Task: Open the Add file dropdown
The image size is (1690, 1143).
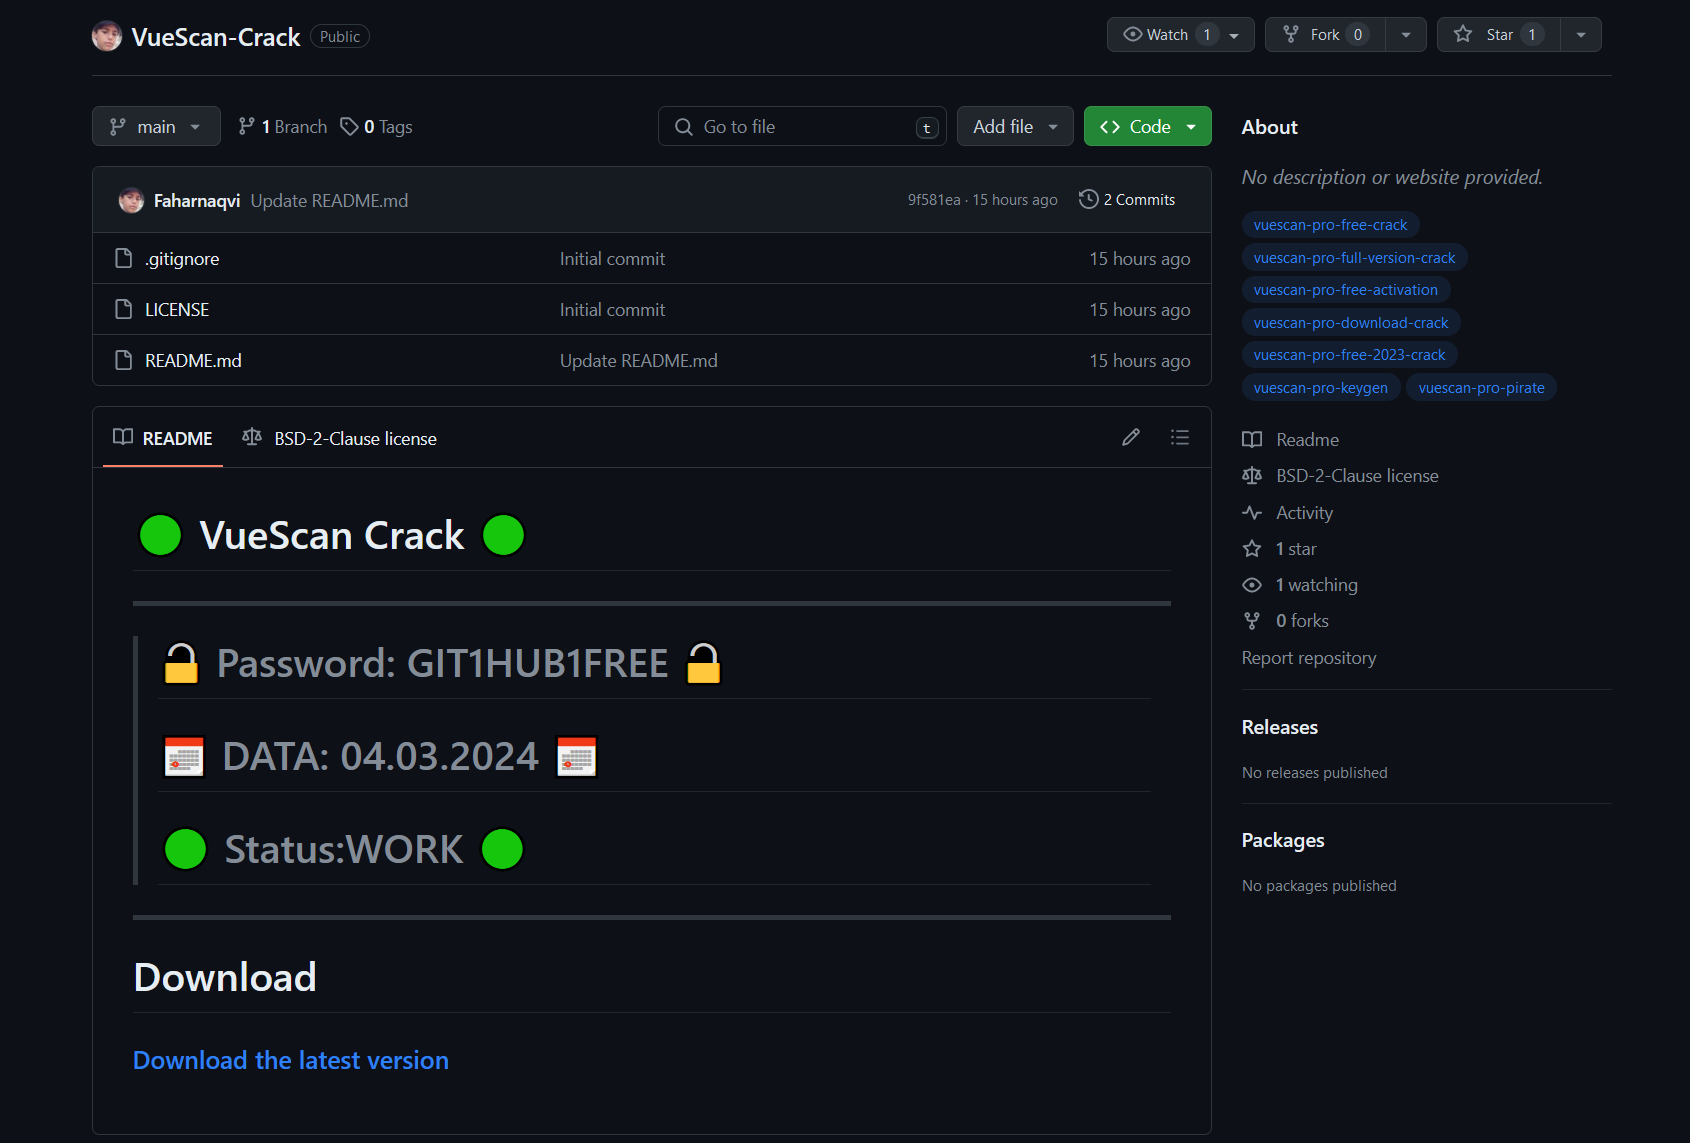Action: [x=1014, y=127]
